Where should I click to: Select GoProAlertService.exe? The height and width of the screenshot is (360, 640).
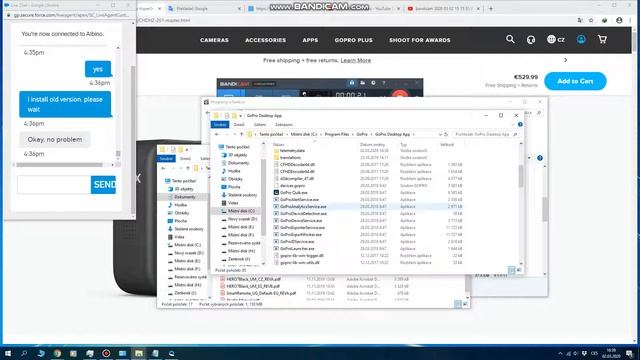pyautogui.click(x=299, y=200)
